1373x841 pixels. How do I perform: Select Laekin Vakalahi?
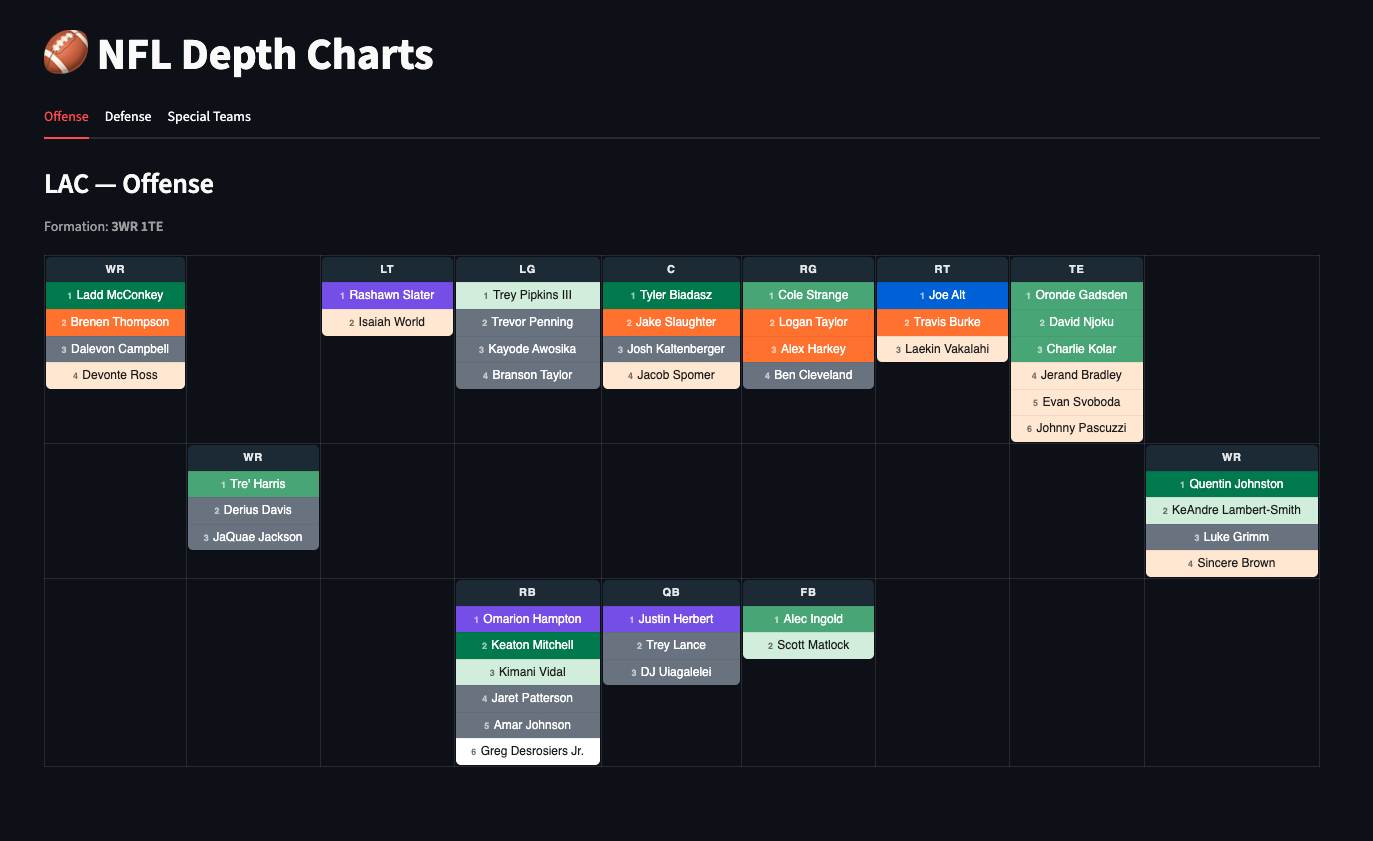[942, 349]
